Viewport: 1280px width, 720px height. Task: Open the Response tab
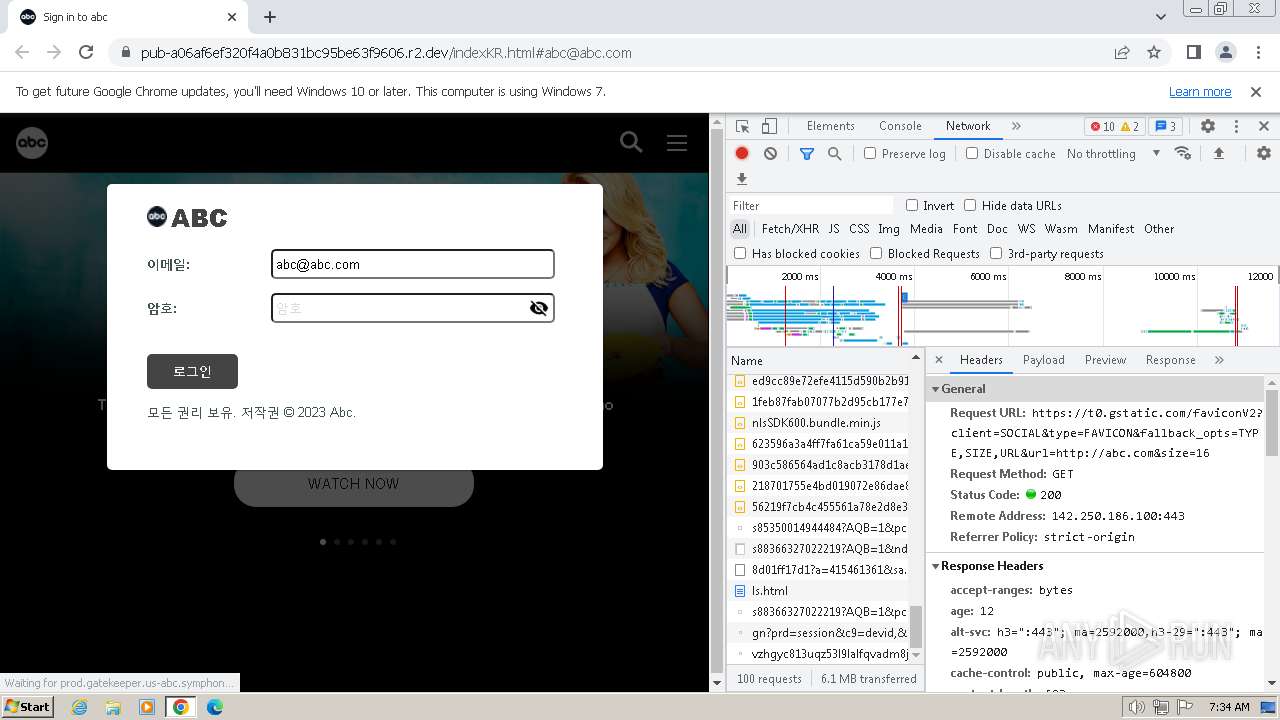click(x=1170, y=360)
